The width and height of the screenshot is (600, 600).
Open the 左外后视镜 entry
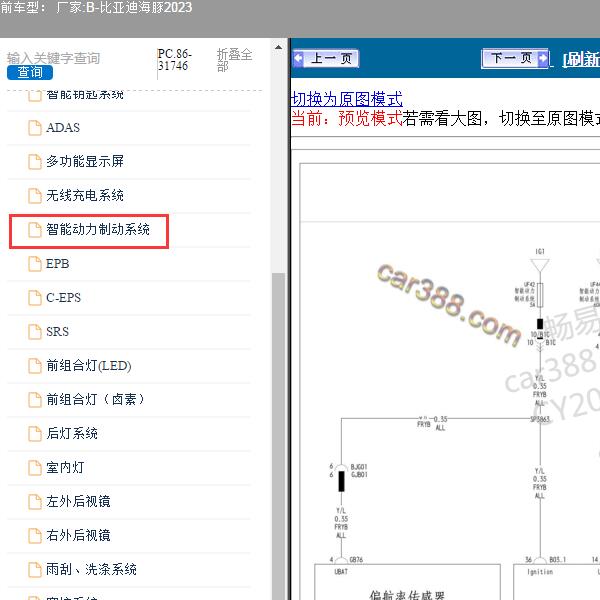78,502
